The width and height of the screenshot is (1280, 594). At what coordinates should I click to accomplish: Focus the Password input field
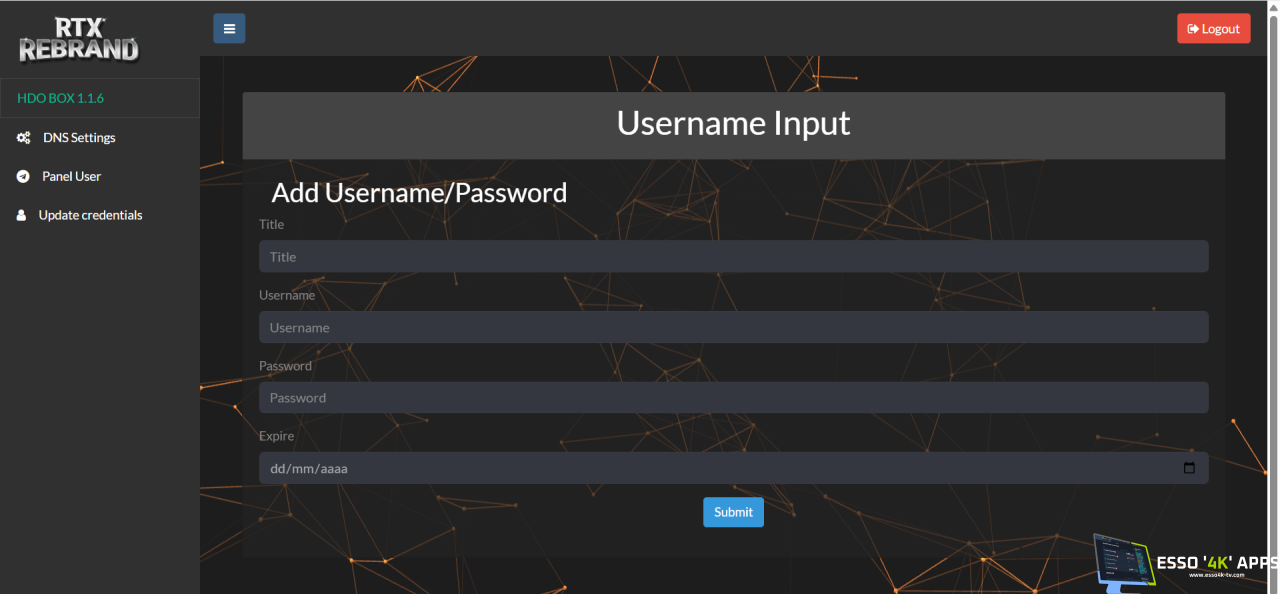pos(733,398)
